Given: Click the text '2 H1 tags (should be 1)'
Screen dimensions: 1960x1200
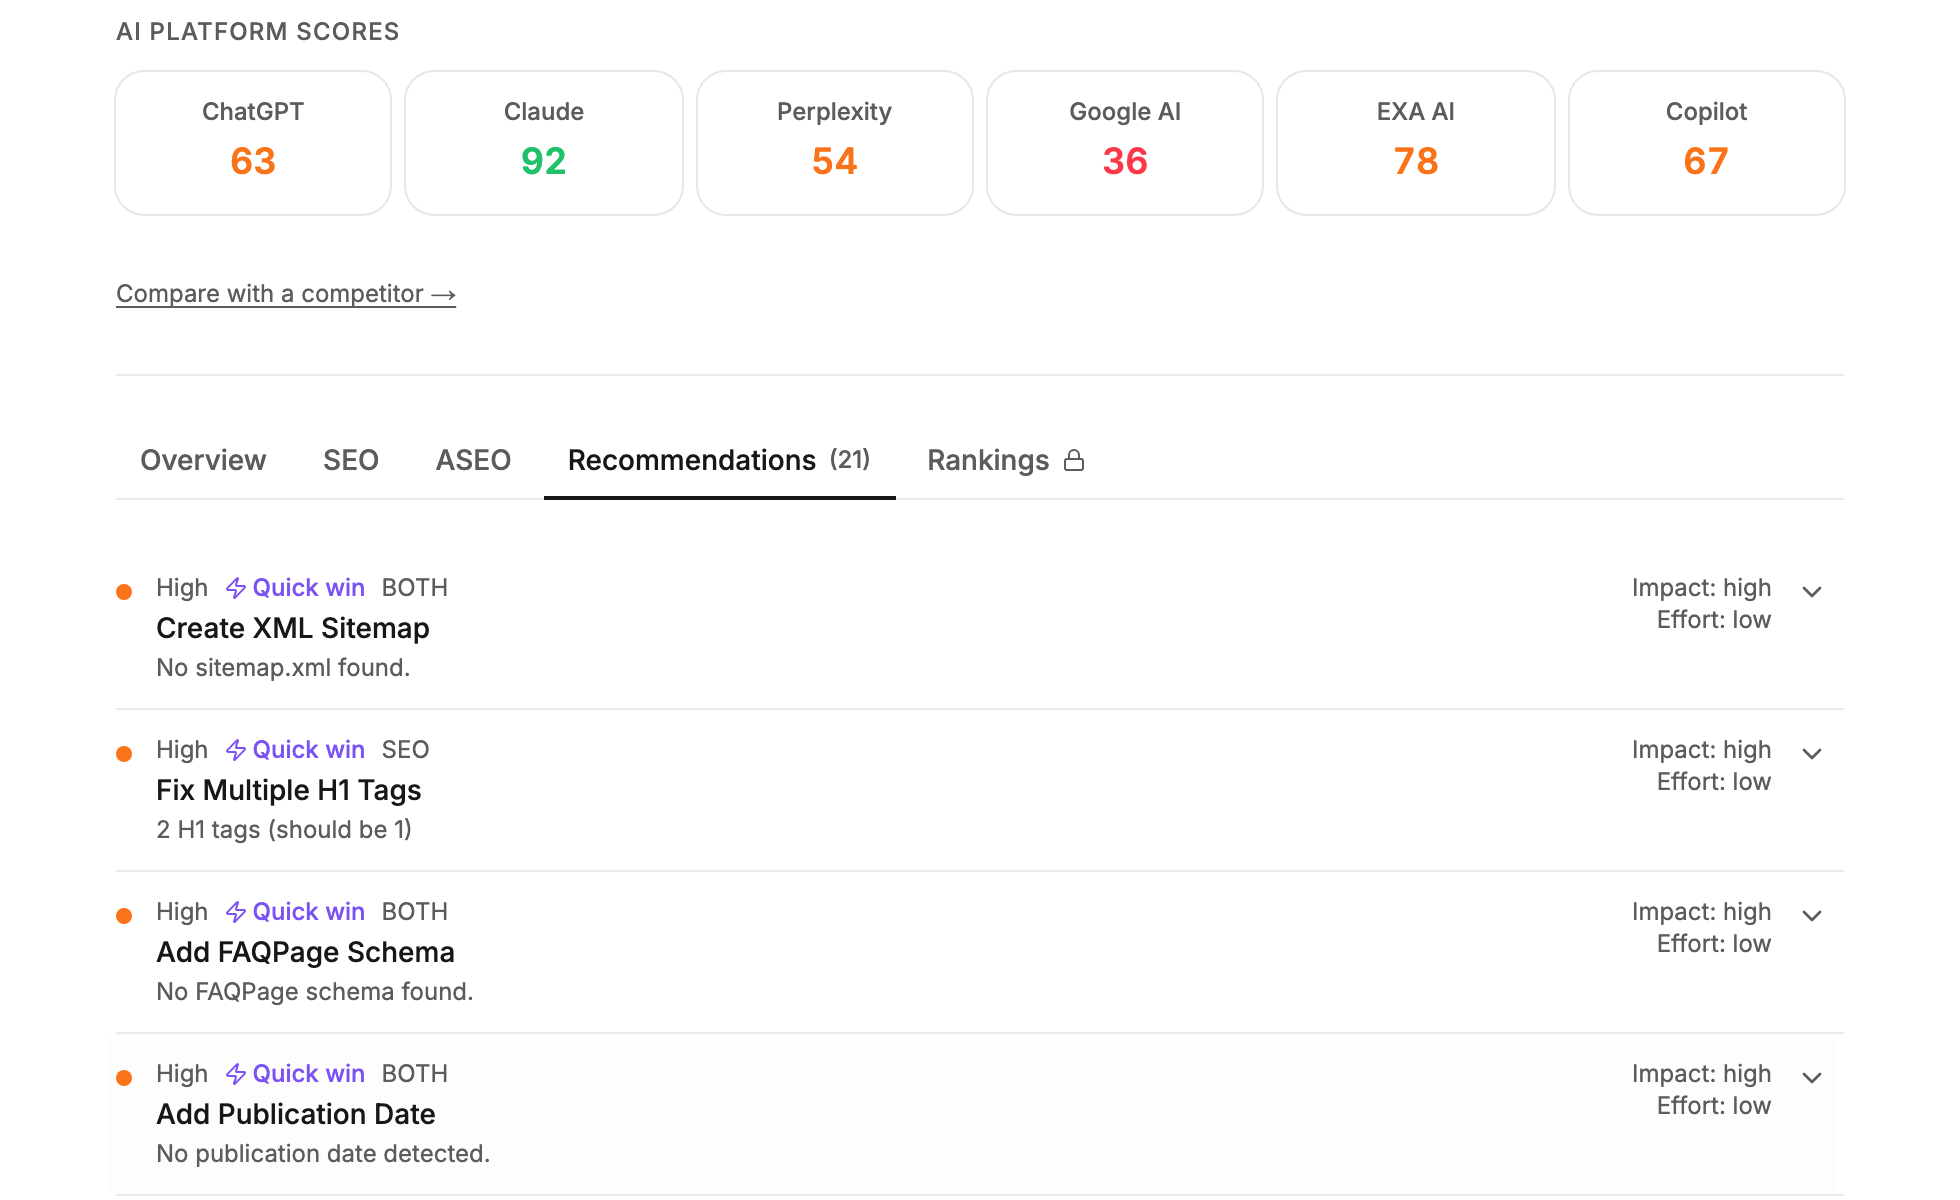Looking at the screenshot, I should pos(284,830).
